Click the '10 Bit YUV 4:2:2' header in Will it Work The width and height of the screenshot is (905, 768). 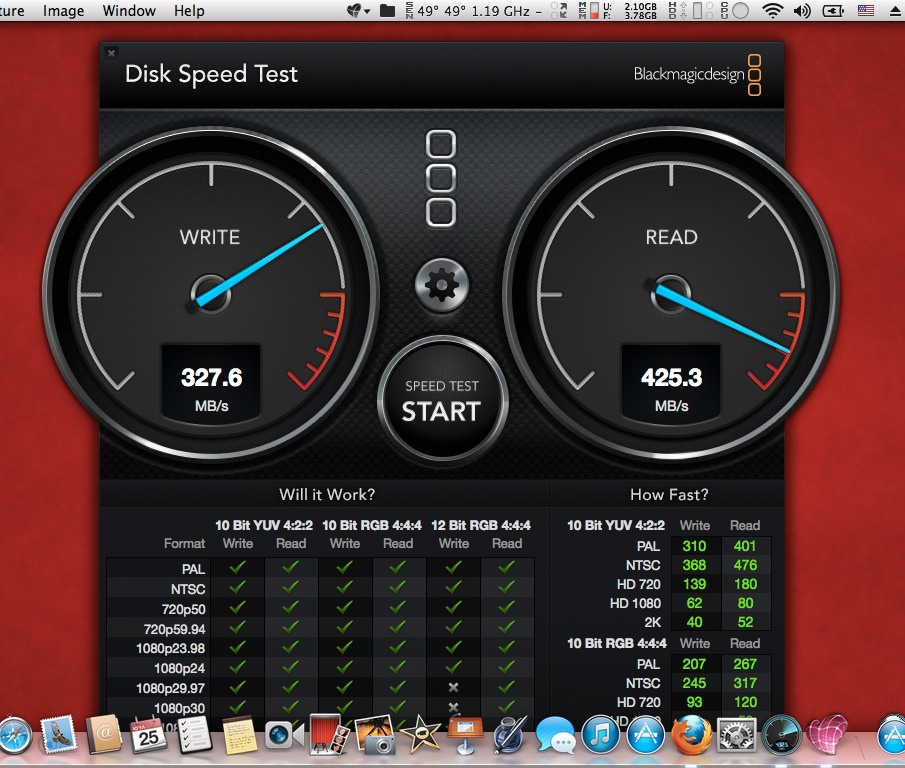(264, 526)
